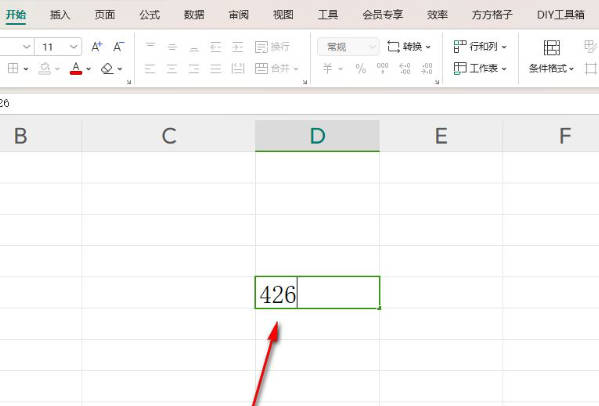Align text to the left

tap(150, 69)
